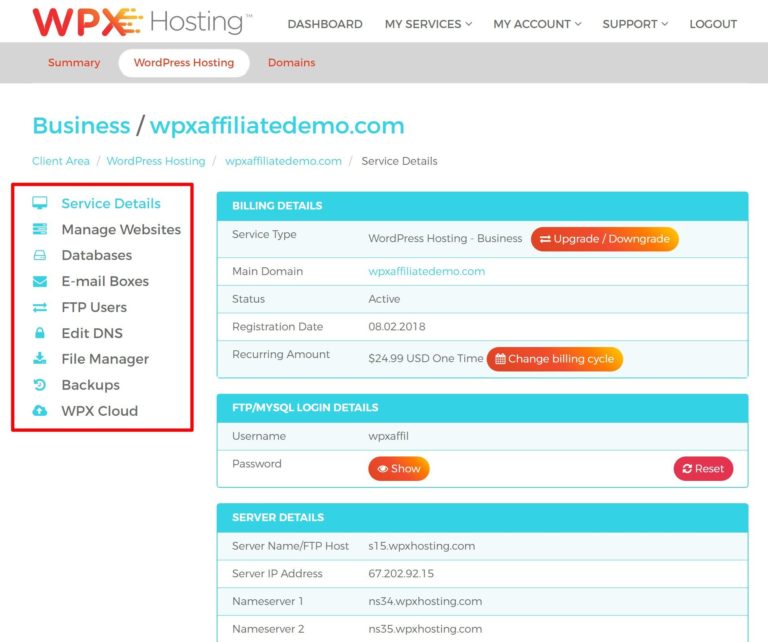Click Service Details breadcrumb text
Viewport: 768px width, 642px height.
click(399, 161)
